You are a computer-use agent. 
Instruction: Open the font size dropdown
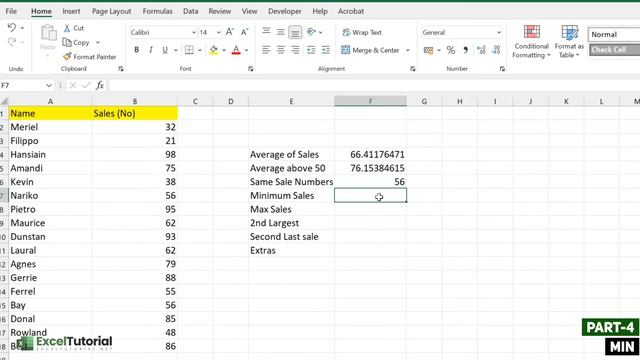pyautogui.click(x=218, y=32)
